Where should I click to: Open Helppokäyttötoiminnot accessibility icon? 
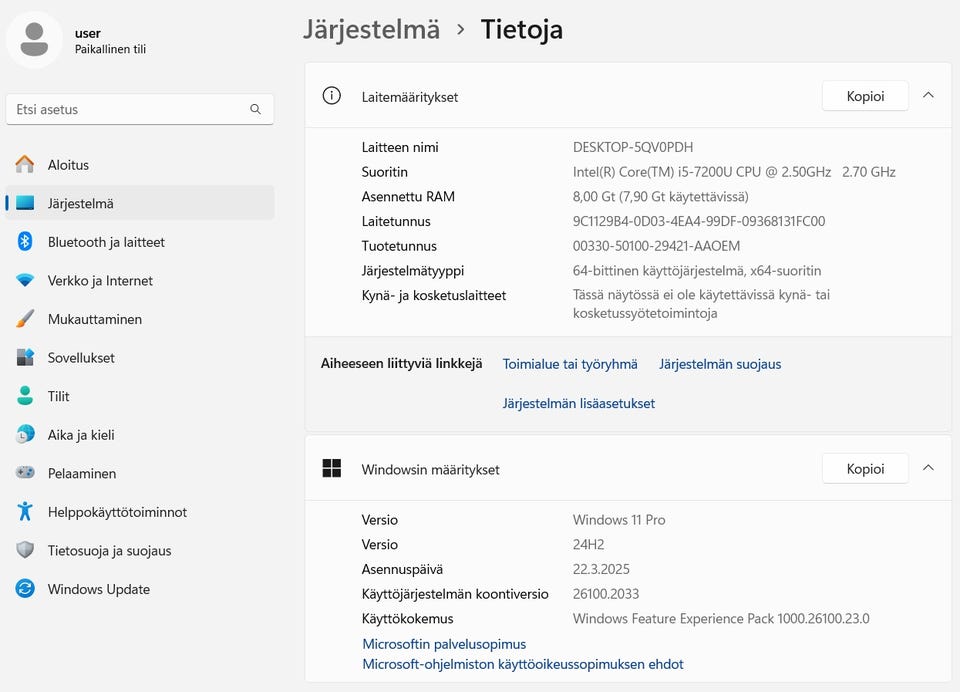tap(25, 512)
